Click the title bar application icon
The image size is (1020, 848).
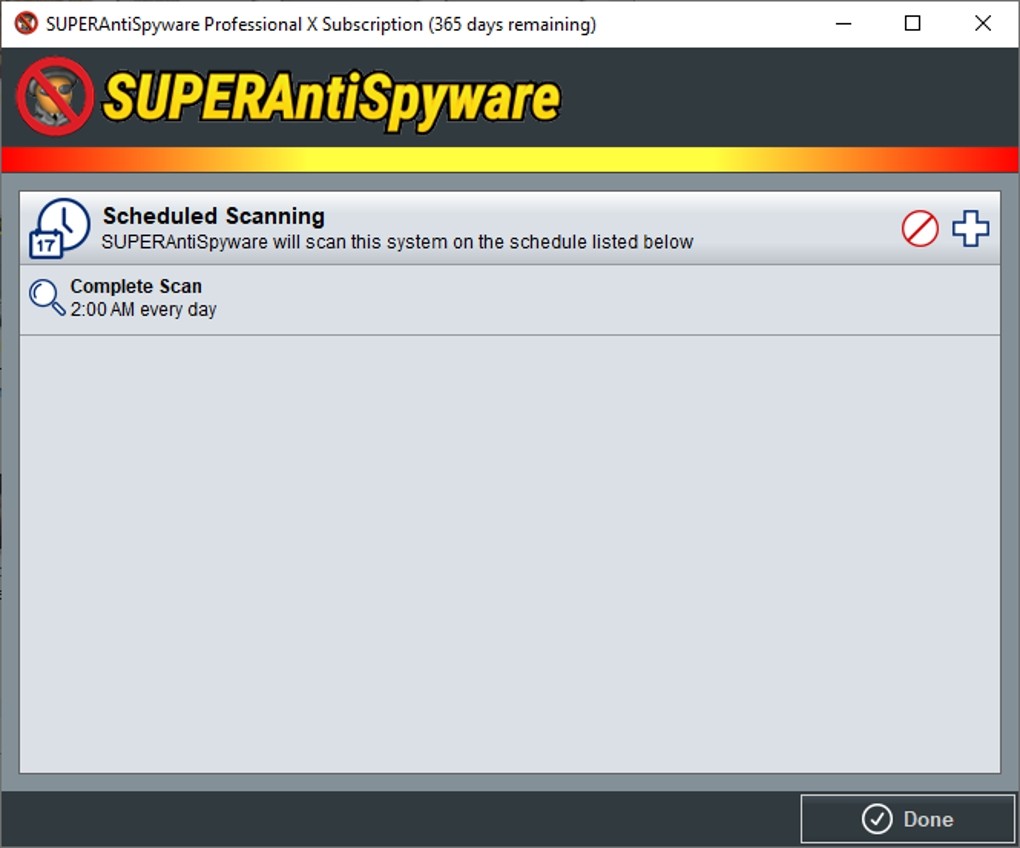click(x=26, y=23)
